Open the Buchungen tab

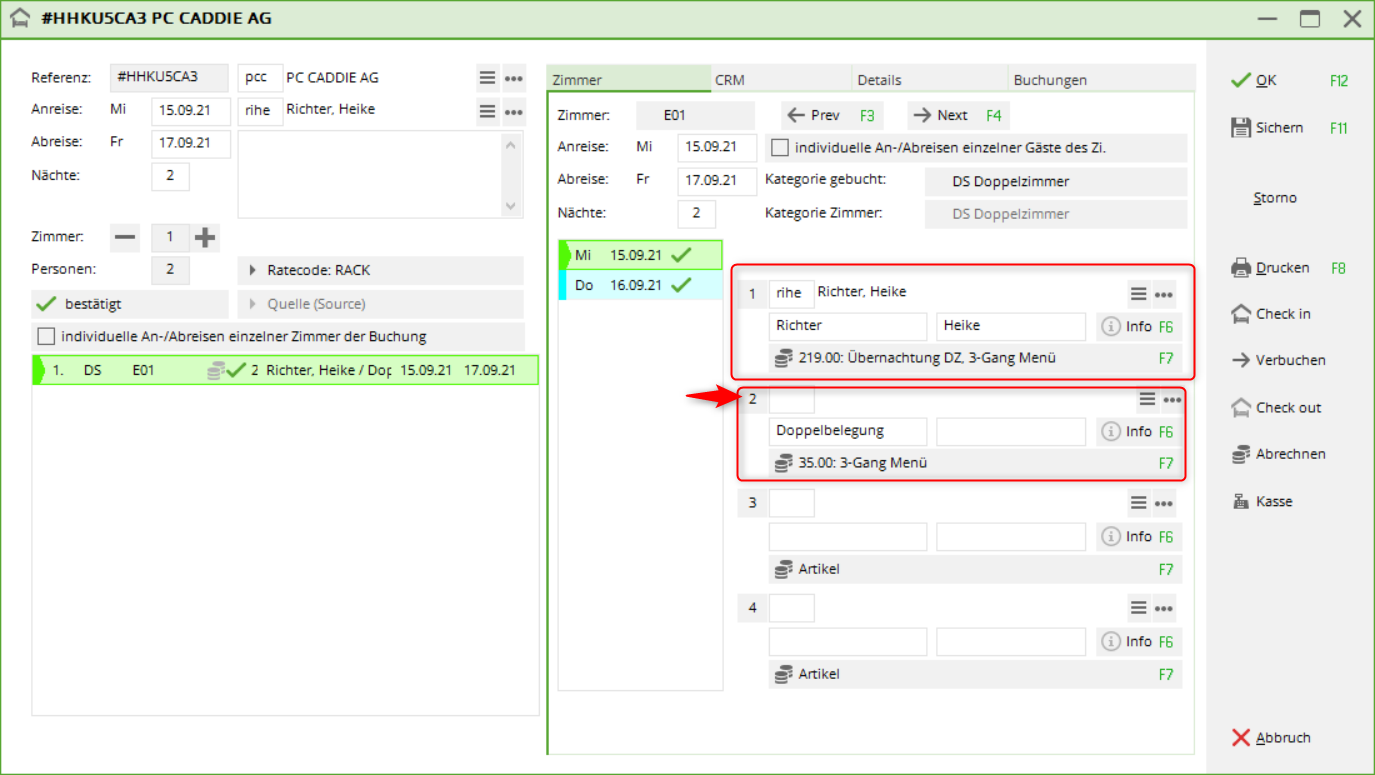click(x=1050, y=80)
